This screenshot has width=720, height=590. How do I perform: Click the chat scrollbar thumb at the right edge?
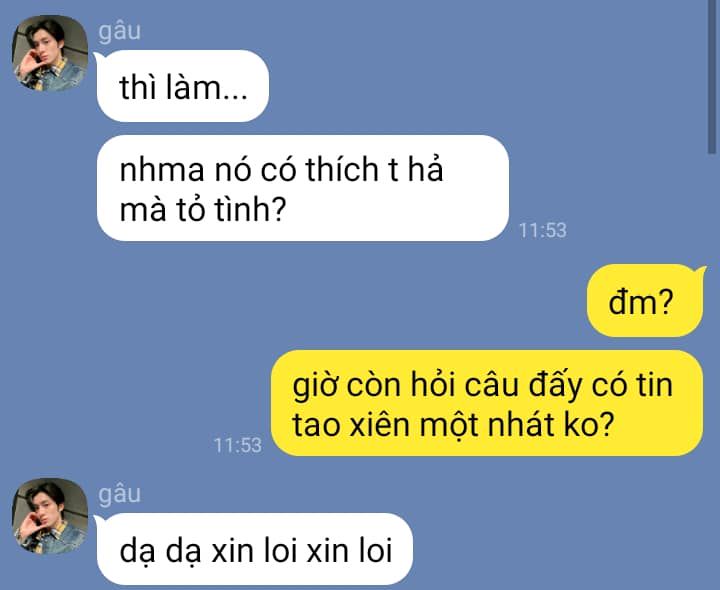(712, 76)
